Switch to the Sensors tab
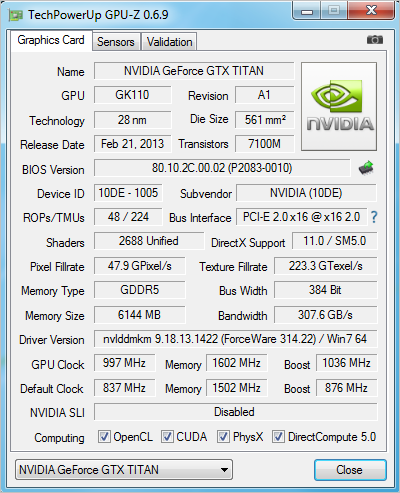The height and width of the screenshot is (493, 400). [116, 42]
